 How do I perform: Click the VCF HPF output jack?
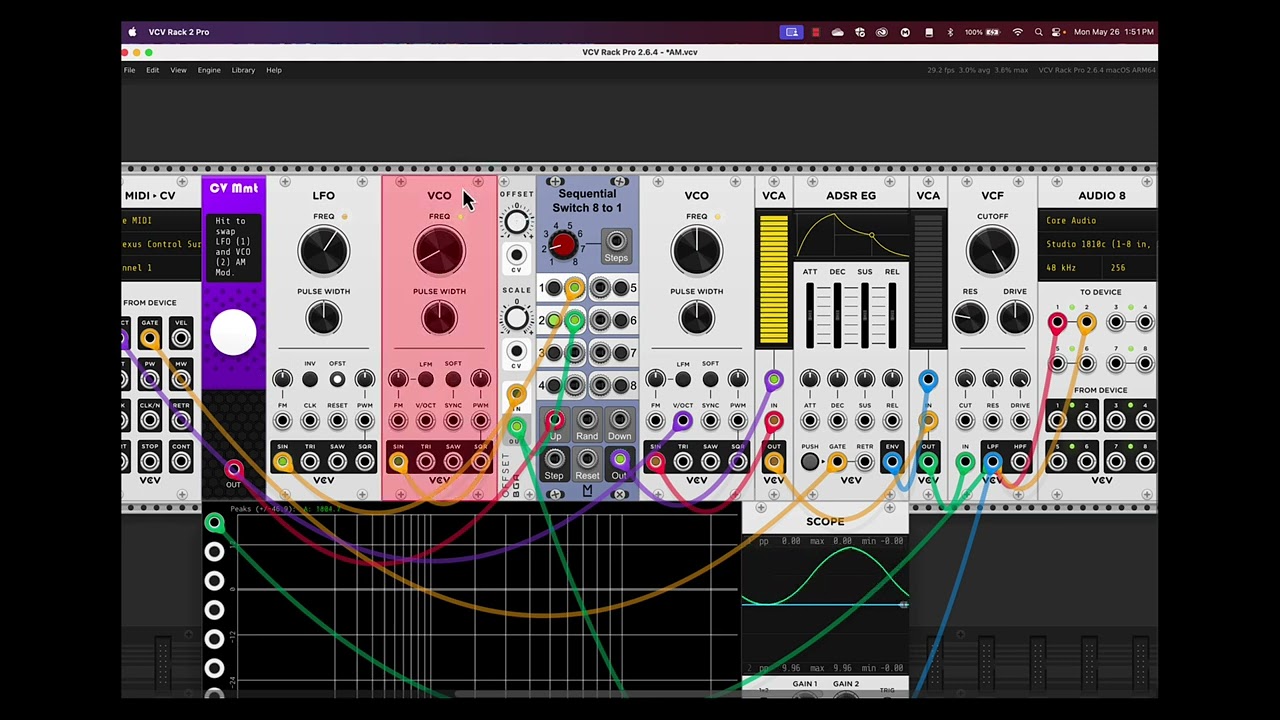pyautogui.click(x=1019, y=461)
